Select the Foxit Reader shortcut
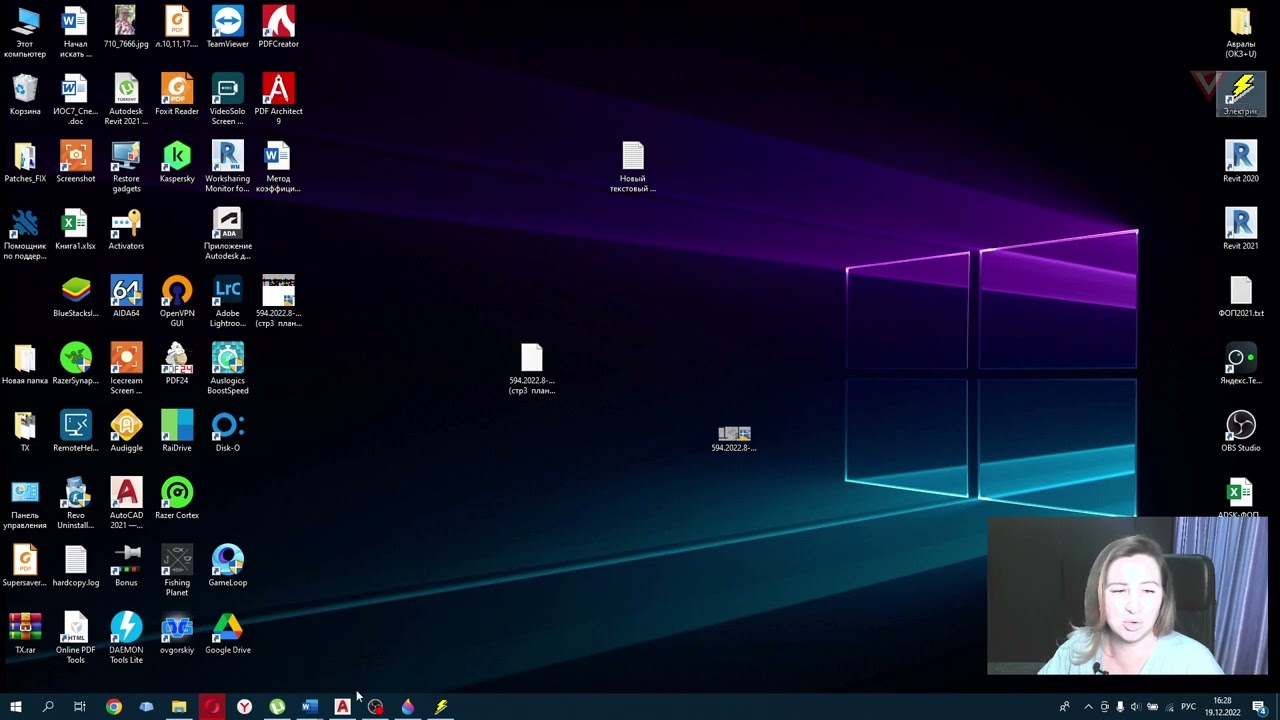This screenshot has width=1280, height=720. click(x=177, y=94)
